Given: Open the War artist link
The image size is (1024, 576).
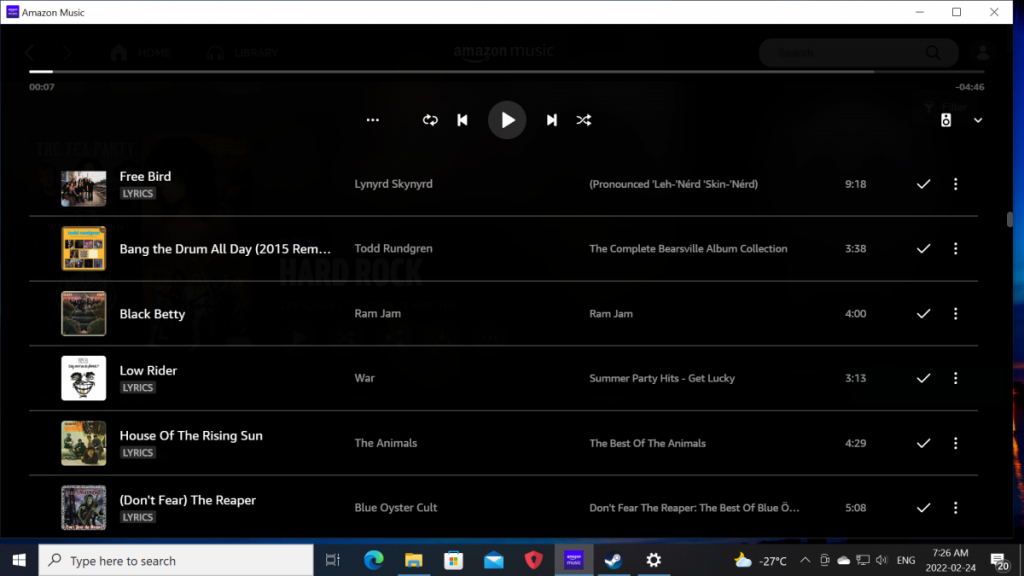Looking at the screenshot, I should pyautogui.click(x=364, y=378).
